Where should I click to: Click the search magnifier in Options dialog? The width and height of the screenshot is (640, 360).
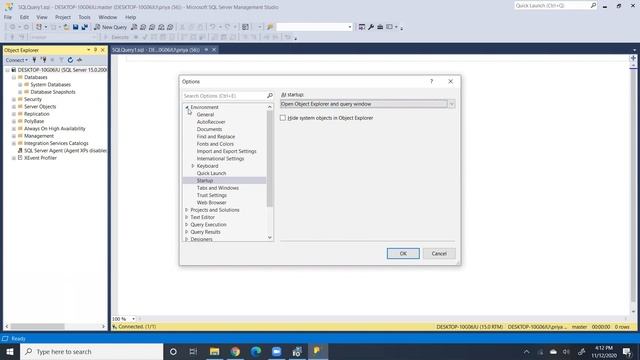point(270,96)
